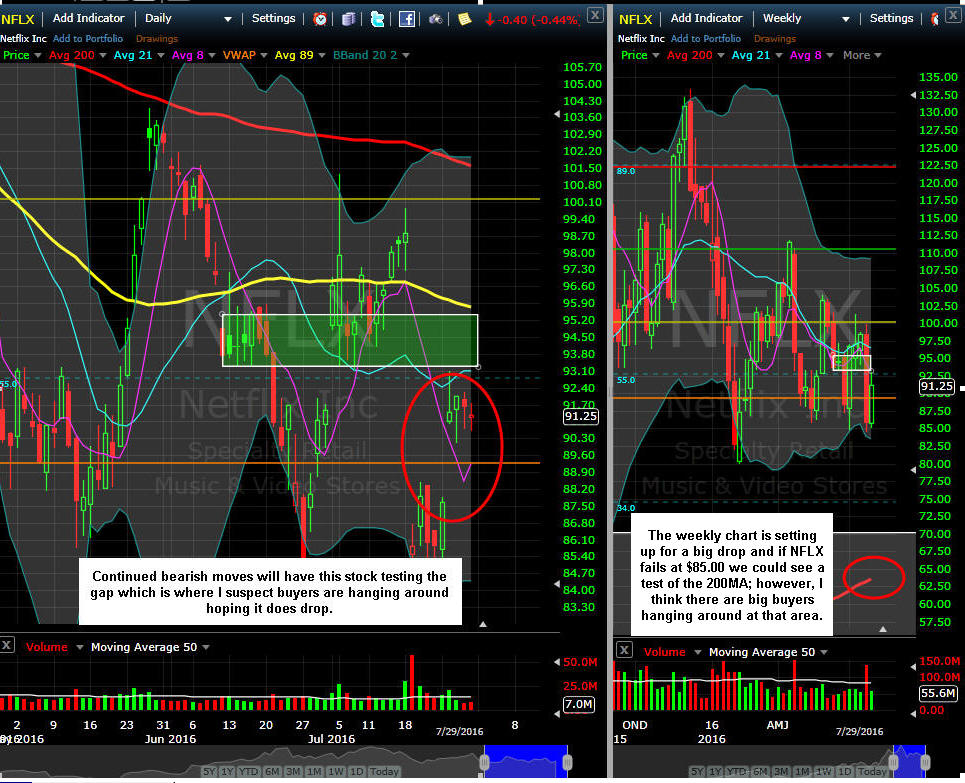Open the database stack icon
965x783 pixels.
coord(349,19)
